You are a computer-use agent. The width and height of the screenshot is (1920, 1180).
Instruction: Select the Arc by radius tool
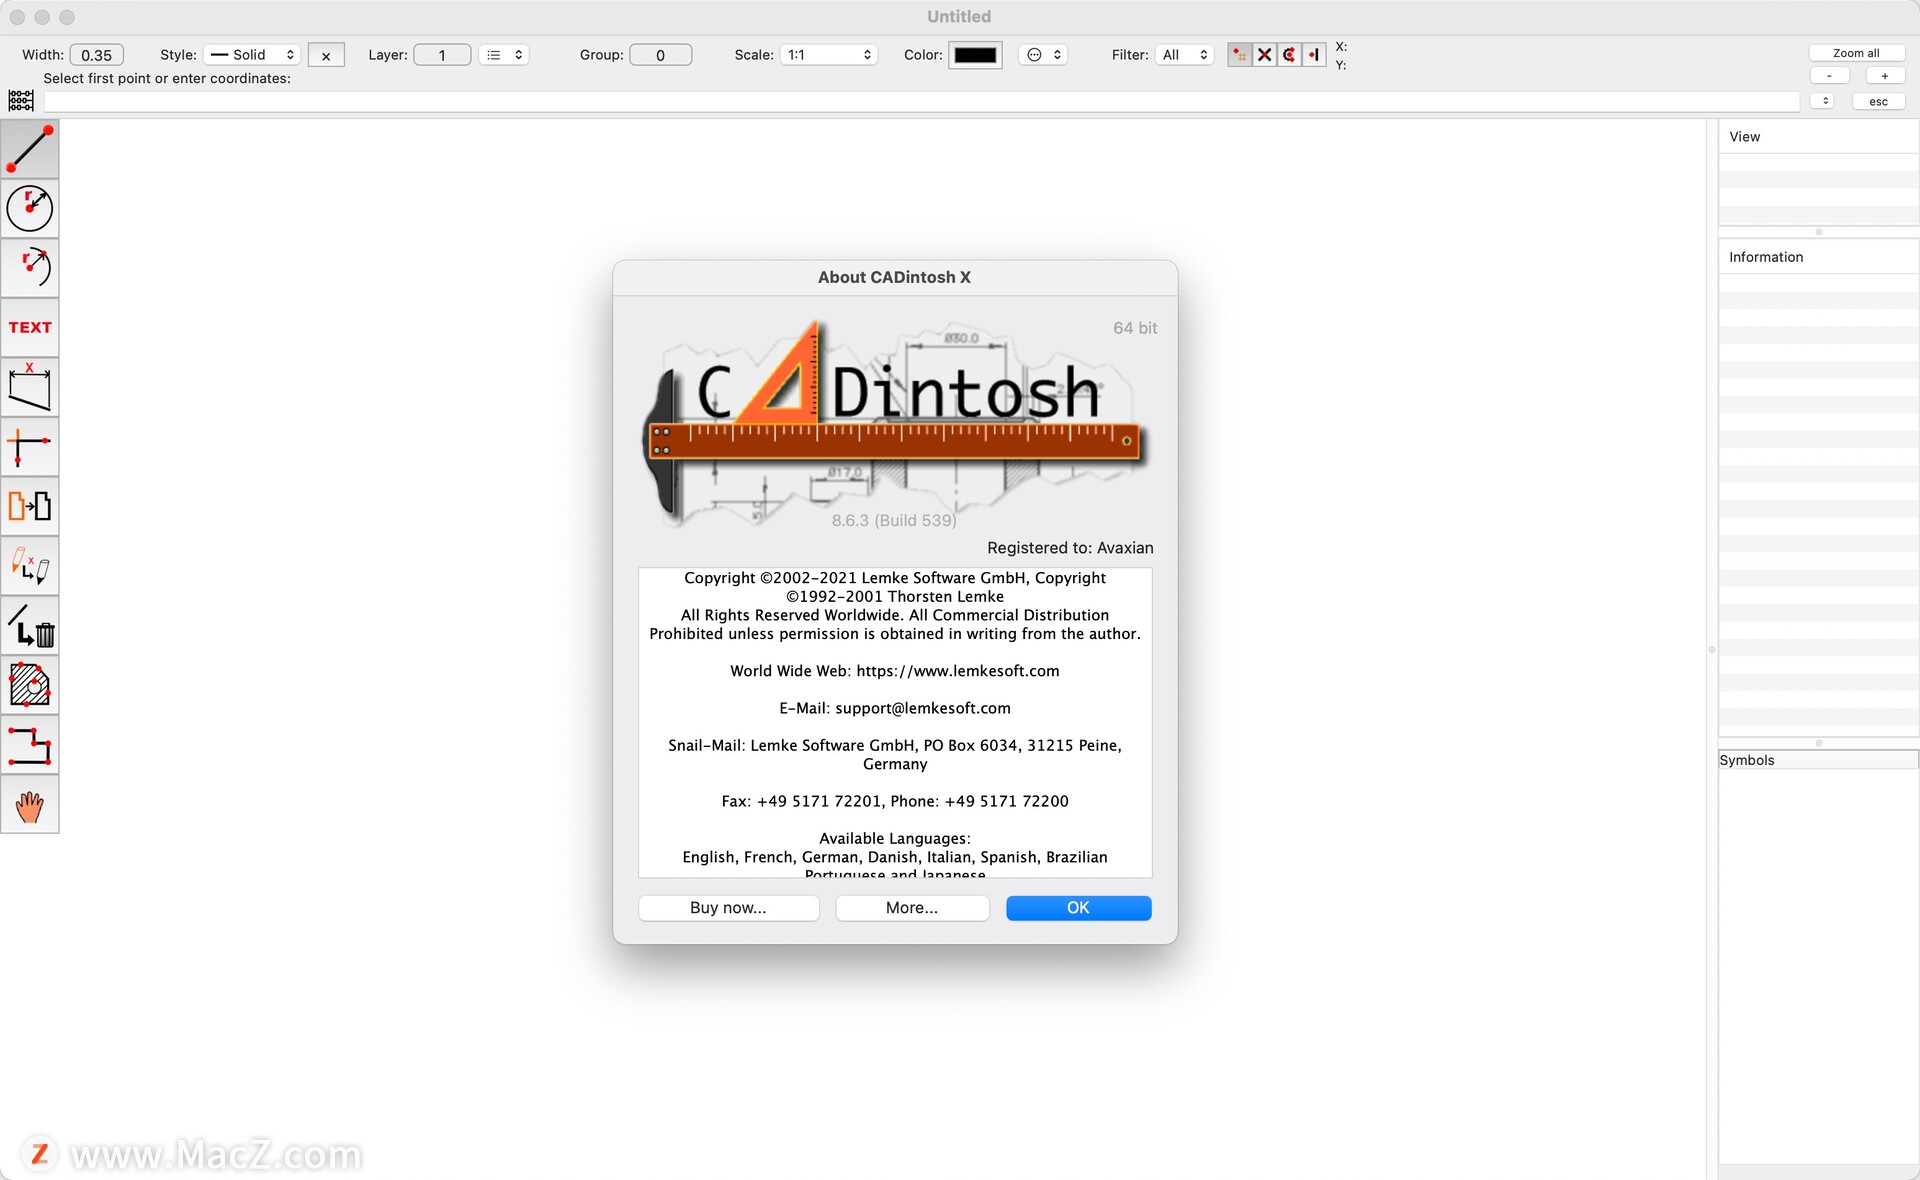(30, 268)
